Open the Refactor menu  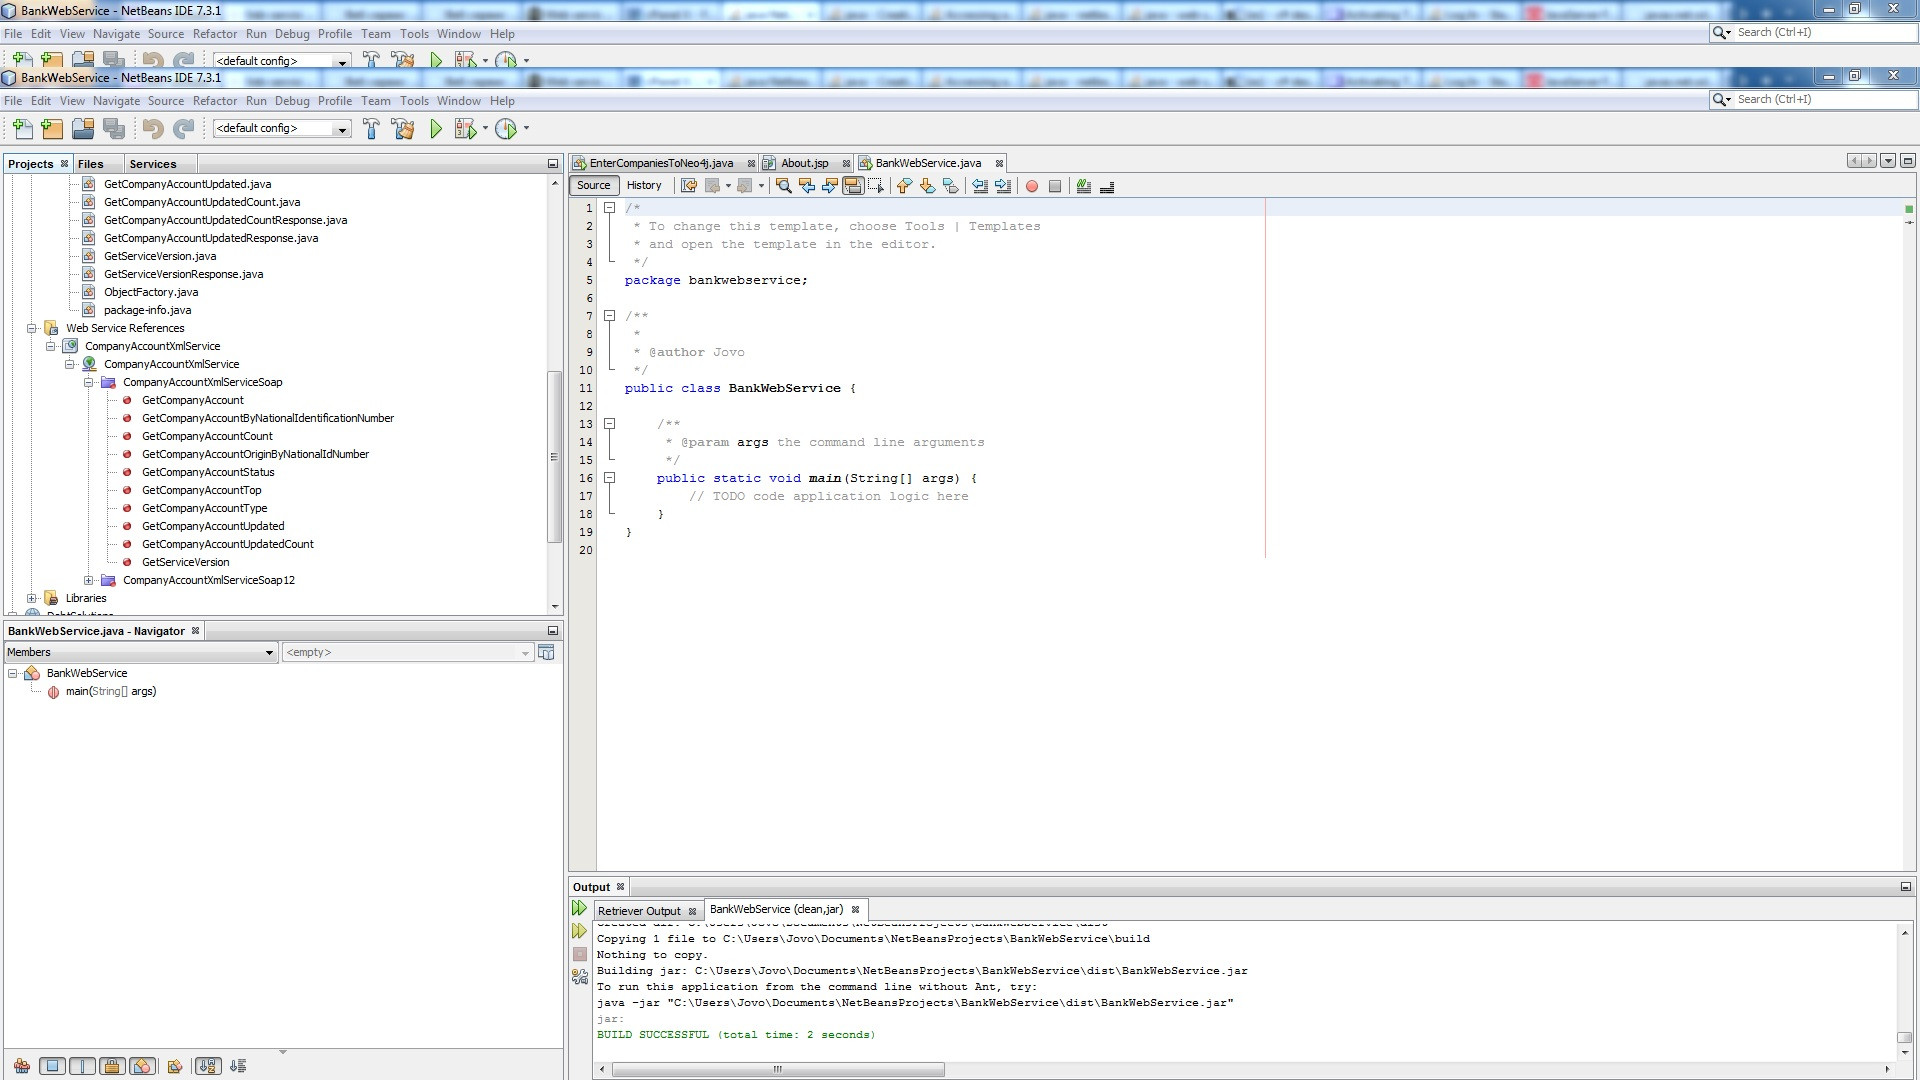[215, 101]
